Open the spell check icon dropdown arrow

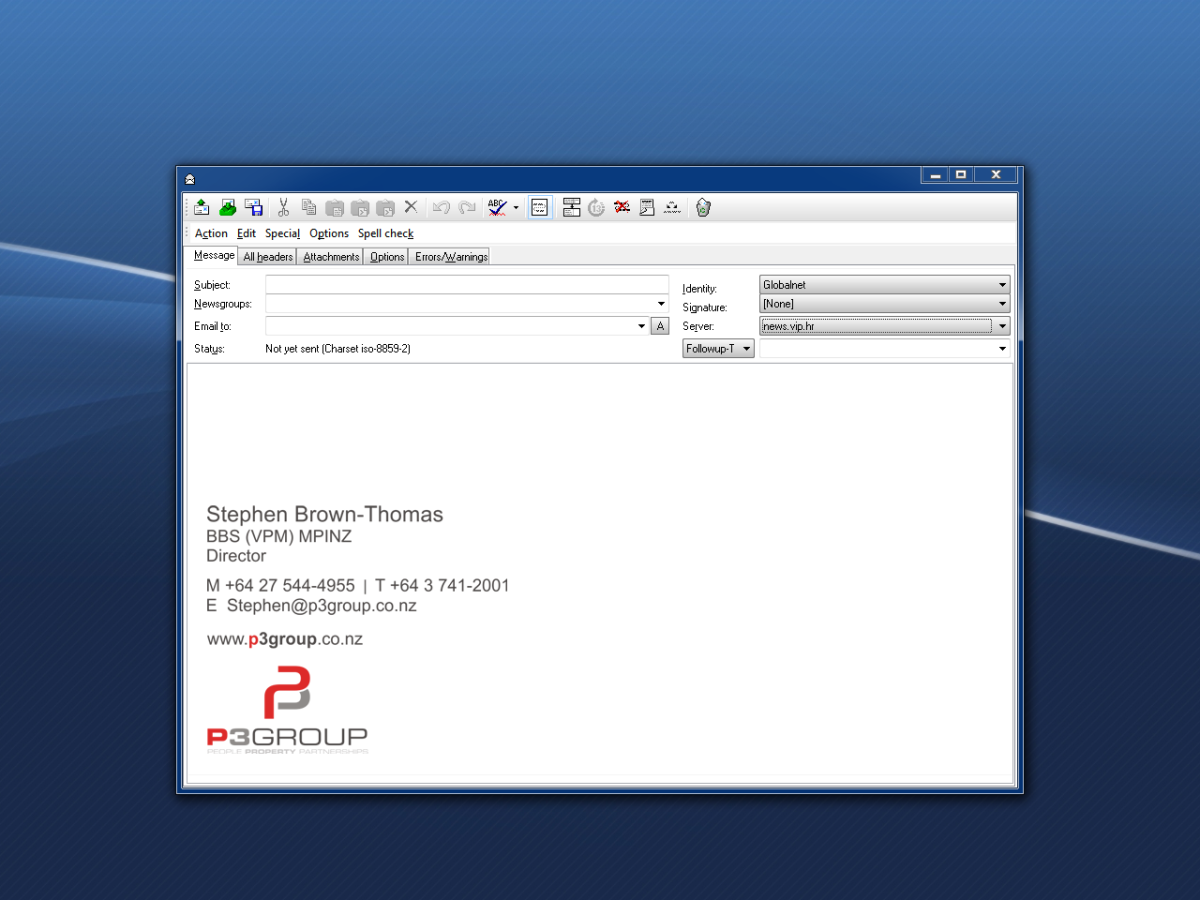click(516, 207)
